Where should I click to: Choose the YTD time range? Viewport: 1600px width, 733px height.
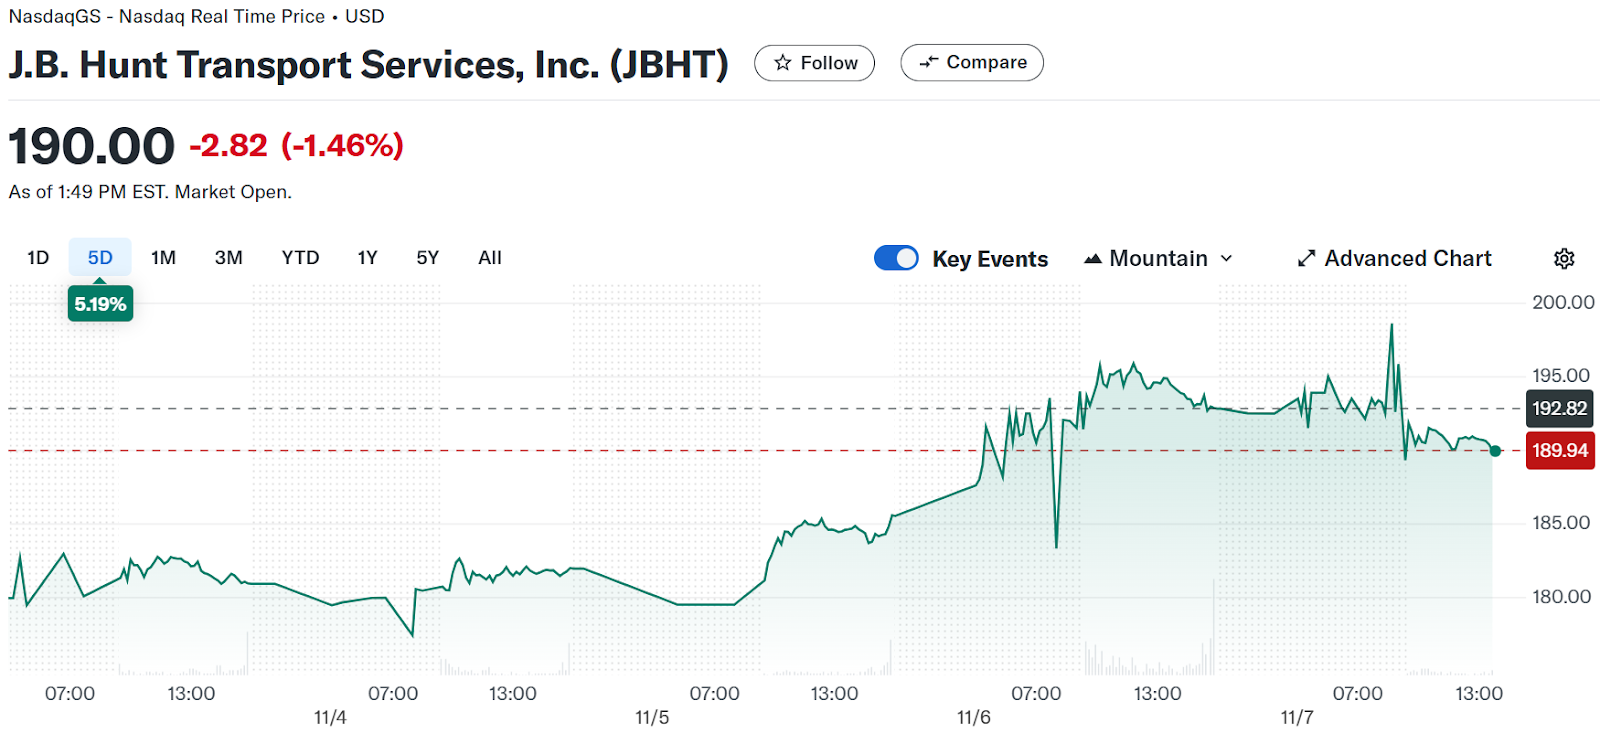pos(300,258)
